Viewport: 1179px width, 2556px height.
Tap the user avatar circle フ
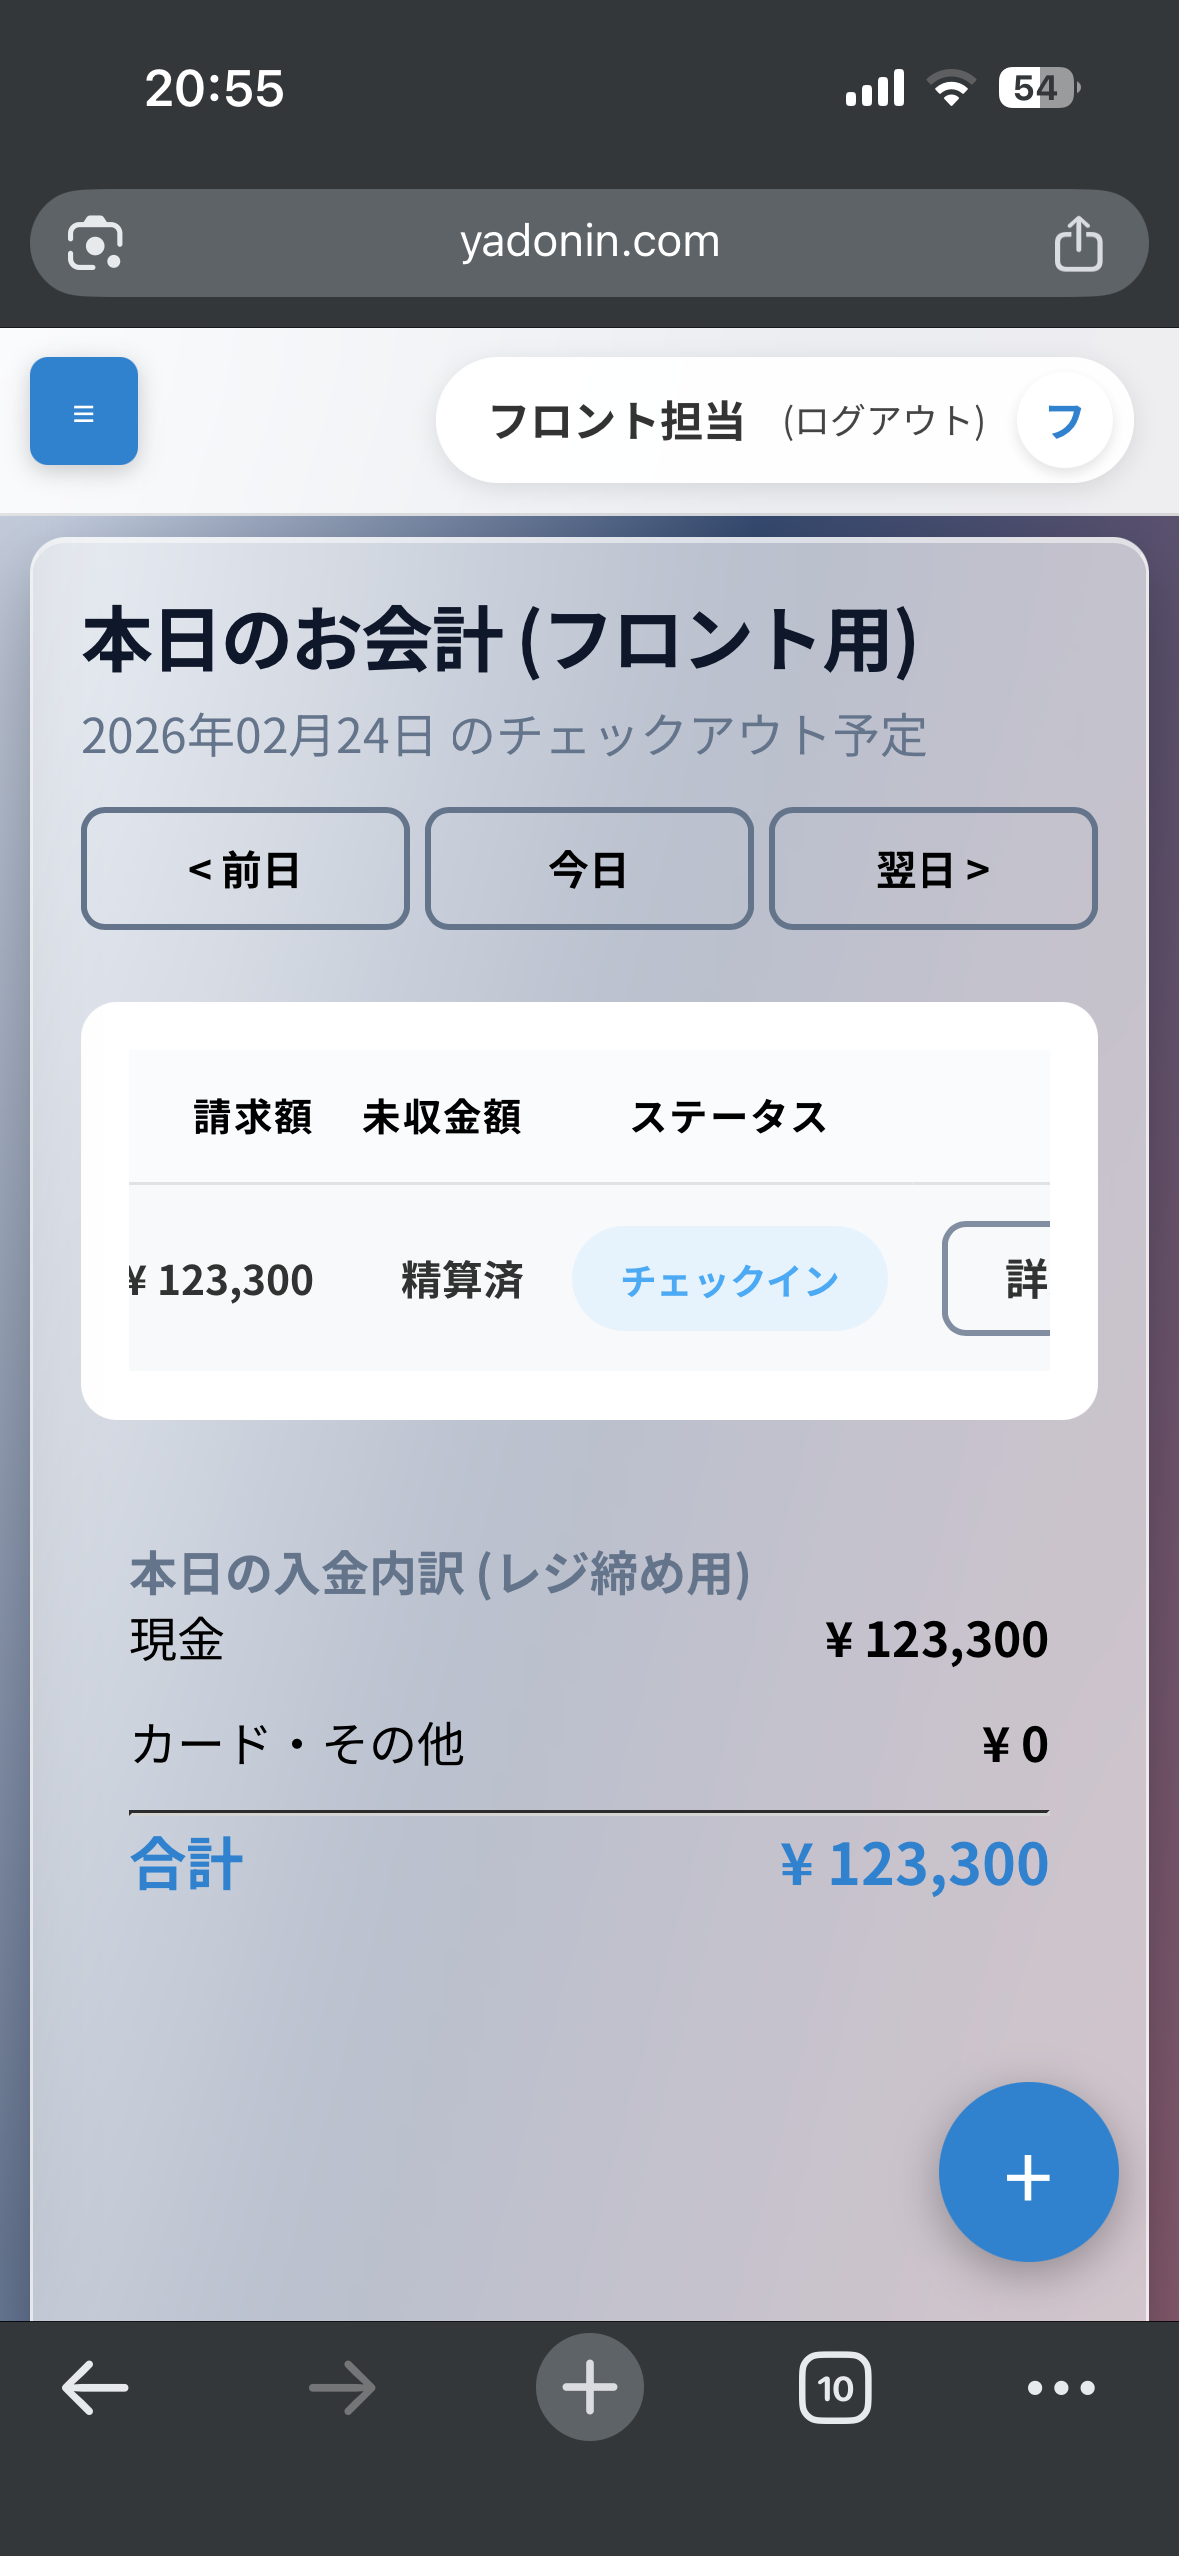[1064, 421]
